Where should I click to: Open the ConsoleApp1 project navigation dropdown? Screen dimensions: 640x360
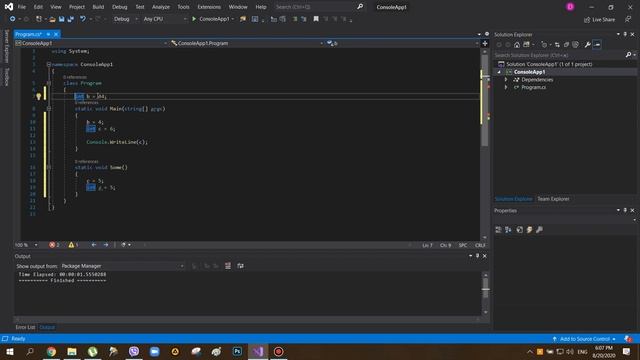click(x=91, y=43)
